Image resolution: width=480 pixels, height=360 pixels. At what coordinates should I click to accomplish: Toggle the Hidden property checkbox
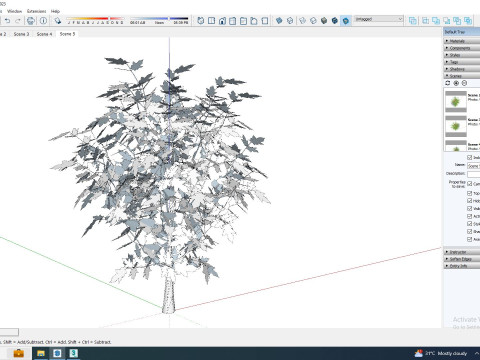coord(470,201)
